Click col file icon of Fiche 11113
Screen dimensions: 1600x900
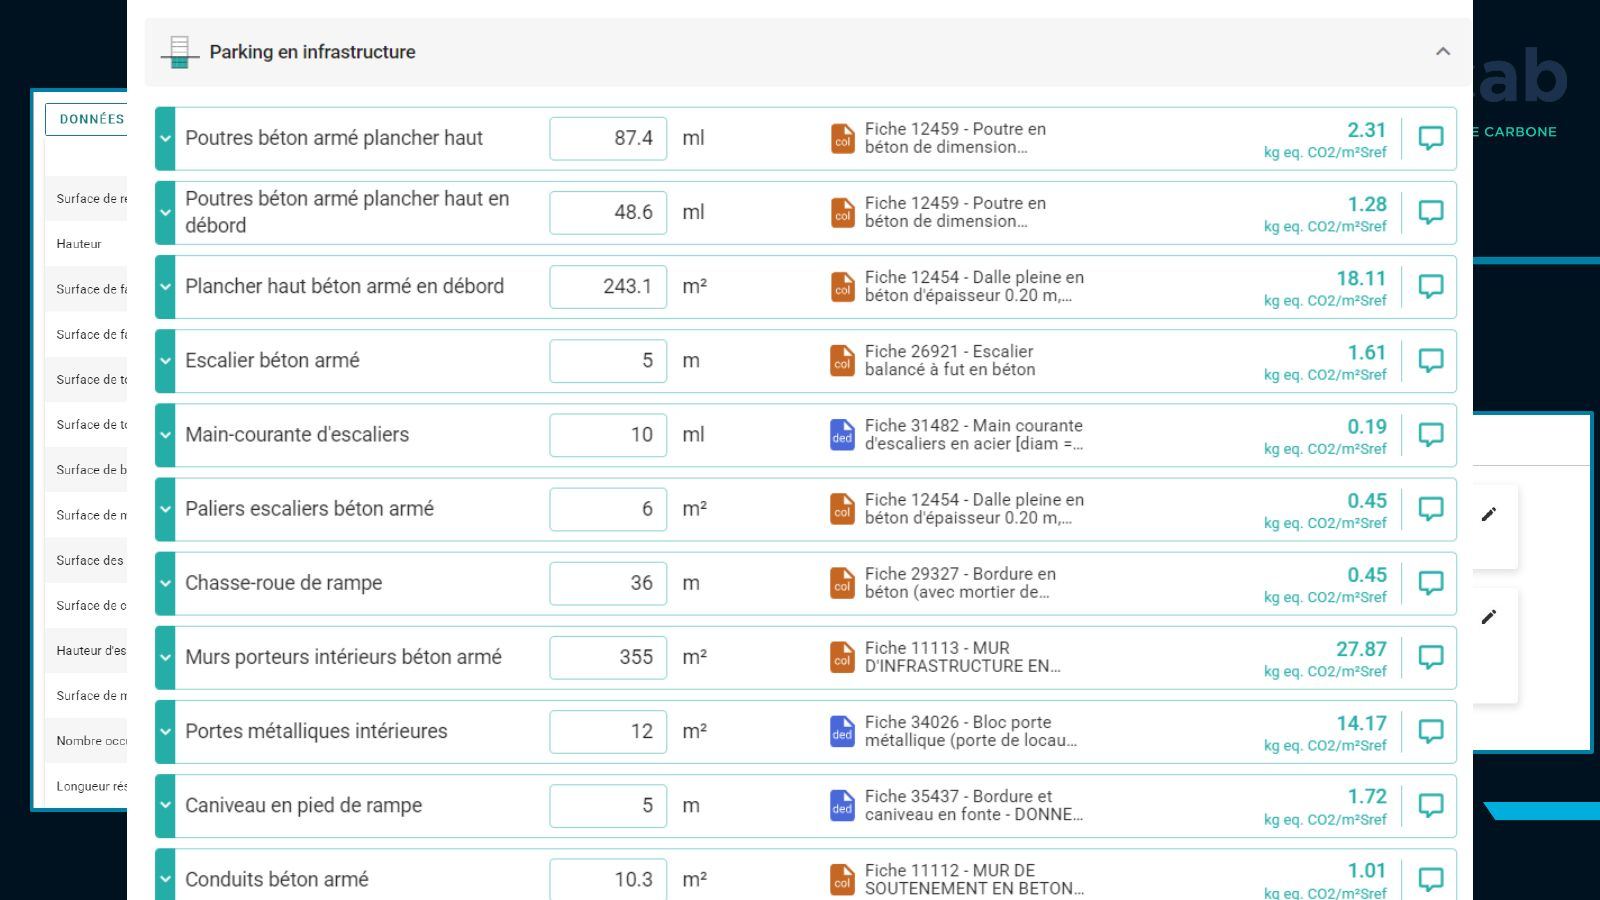click(843, 657)
